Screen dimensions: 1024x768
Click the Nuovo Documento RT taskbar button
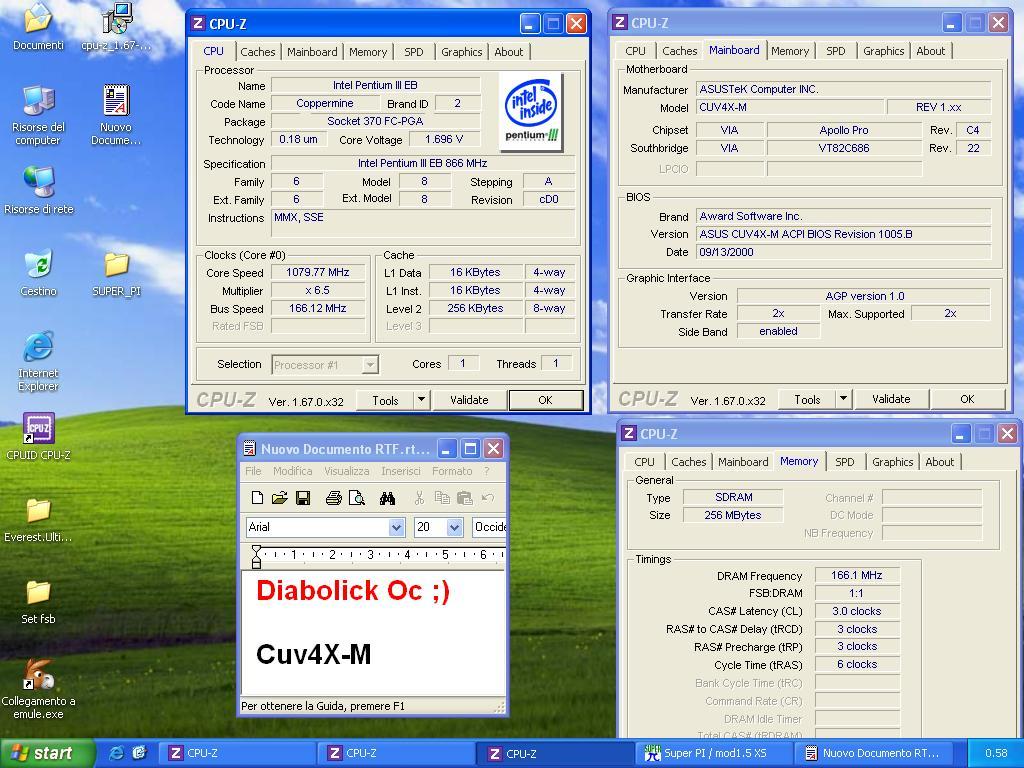(873, 753)
